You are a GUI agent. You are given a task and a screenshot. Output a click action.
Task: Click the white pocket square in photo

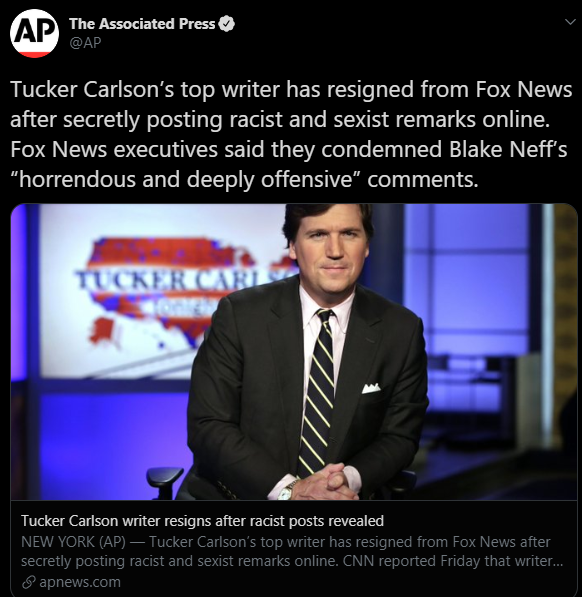click(x=371, y=388)
